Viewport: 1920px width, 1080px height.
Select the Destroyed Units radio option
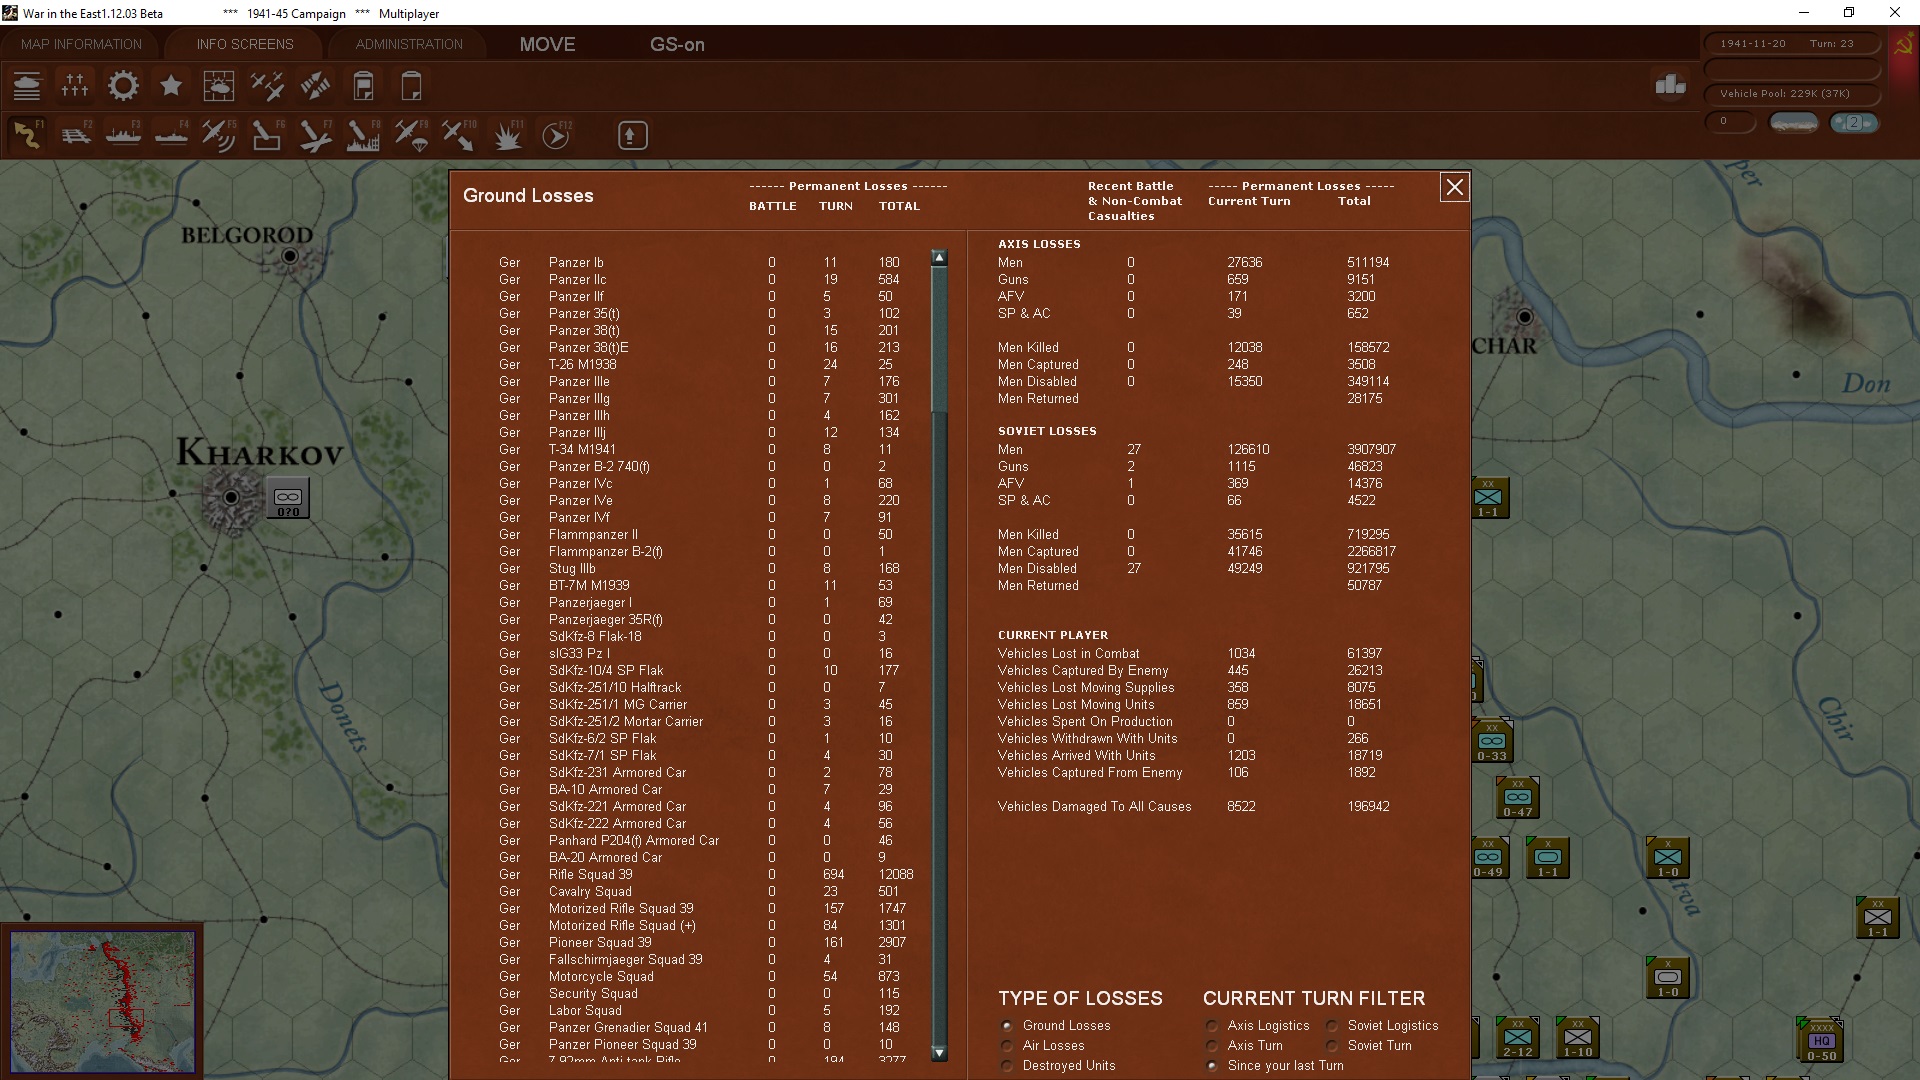coord(1007,1066)
